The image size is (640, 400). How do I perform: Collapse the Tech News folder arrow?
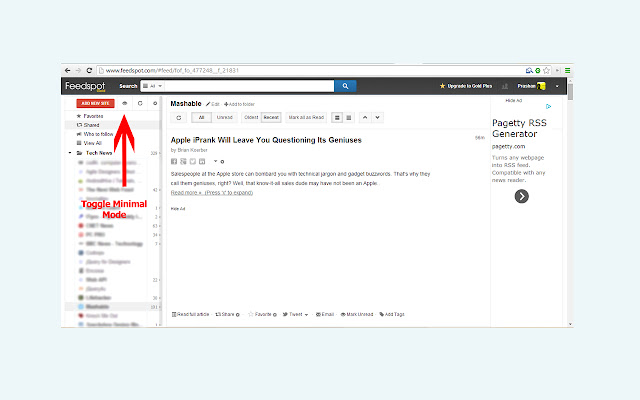coord(70,153)
